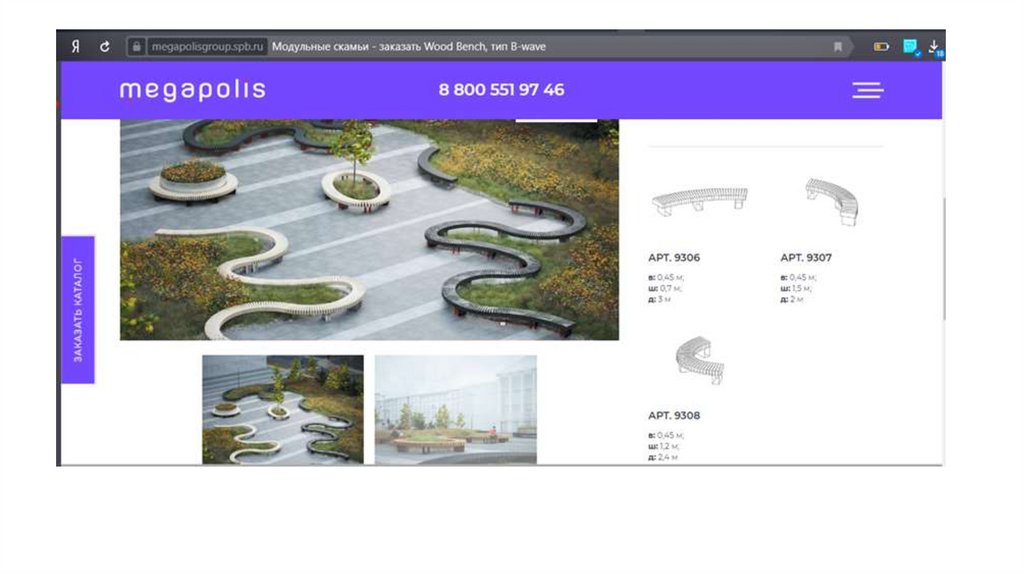Click the vertical 'Заказать каталог' button
1024x574 pixels.
[78, 310]
